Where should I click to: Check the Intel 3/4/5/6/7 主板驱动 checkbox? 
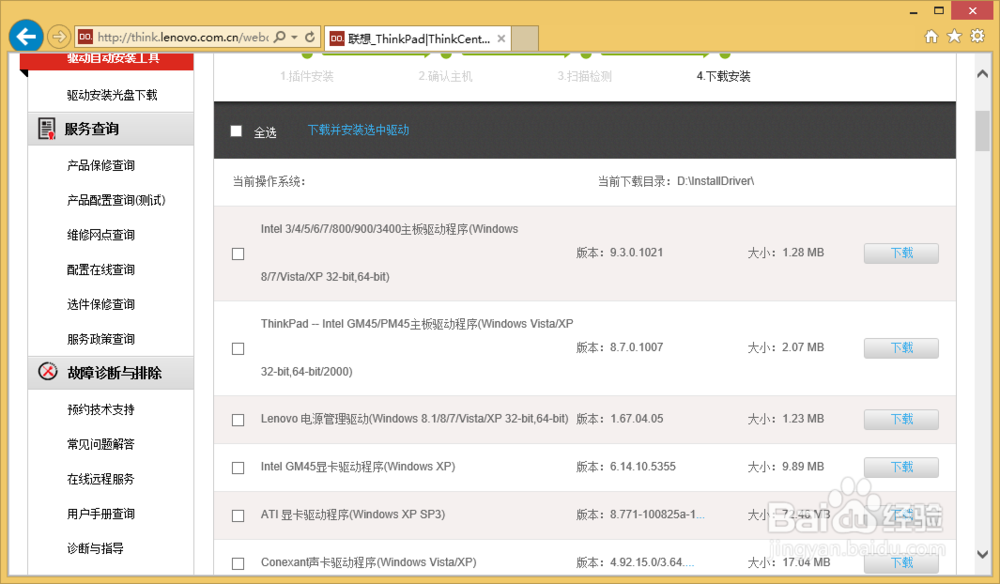(238, 254)
